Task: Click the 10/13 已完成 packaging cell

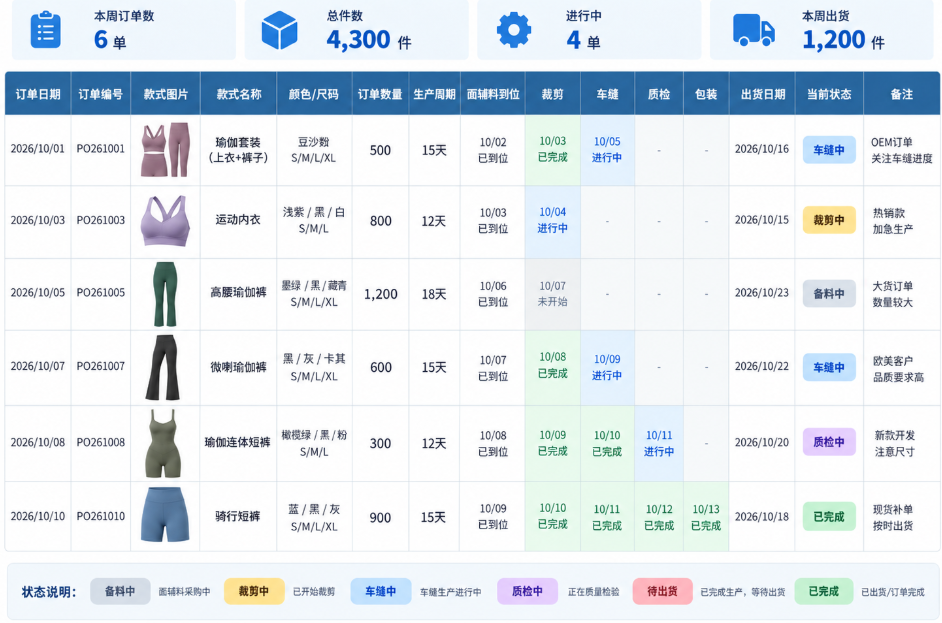Action: [x=706, y=517]
